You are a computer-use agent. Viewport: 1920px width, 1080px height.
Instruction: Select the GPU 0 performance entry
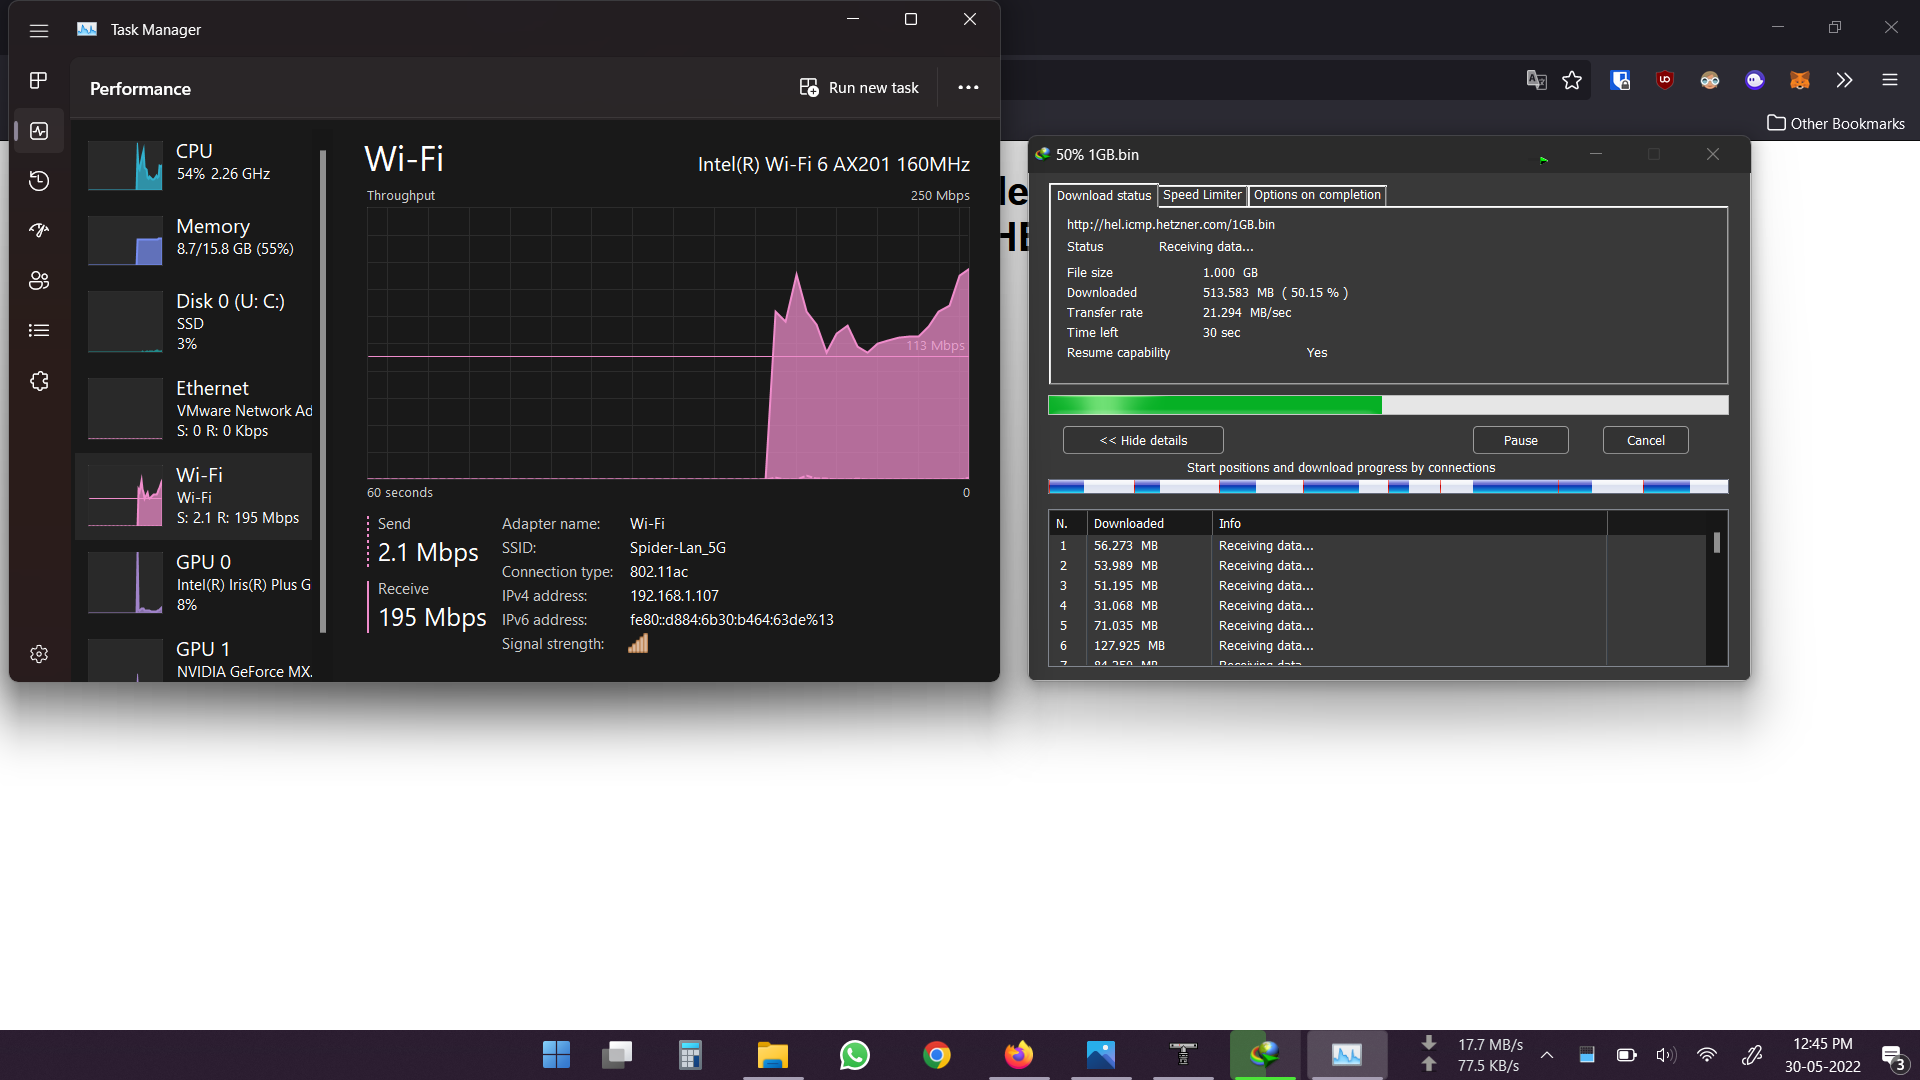pyautogui.click(x=198, y=582)
